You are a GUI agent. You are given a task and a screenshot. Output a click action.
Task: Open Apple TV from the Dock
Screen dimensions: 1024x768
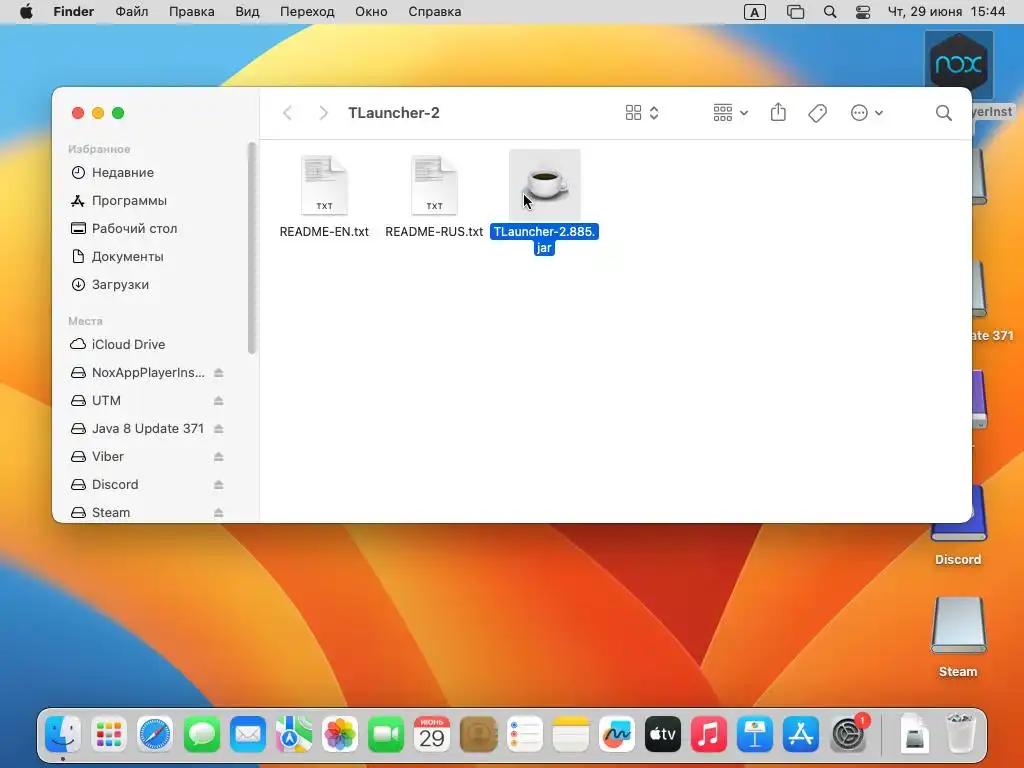point(663,734)
